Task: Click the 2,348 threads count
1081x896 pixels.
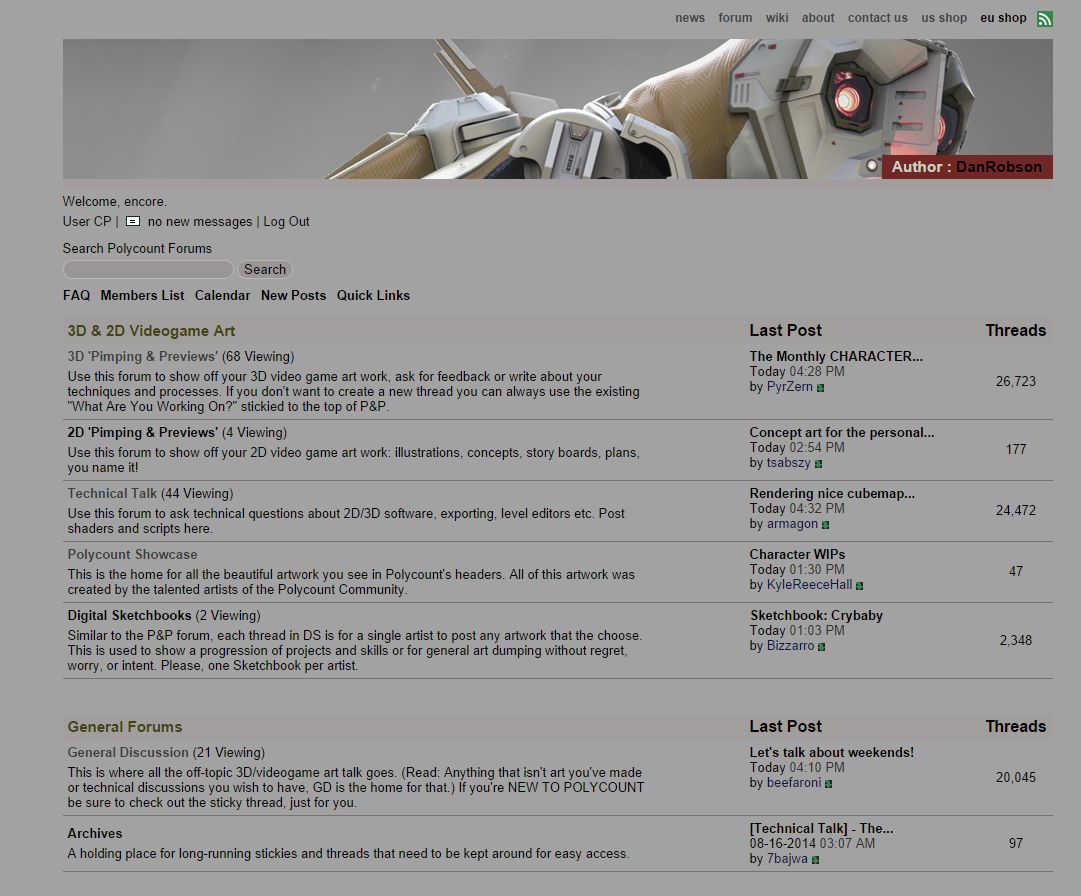Action: 1016,640
